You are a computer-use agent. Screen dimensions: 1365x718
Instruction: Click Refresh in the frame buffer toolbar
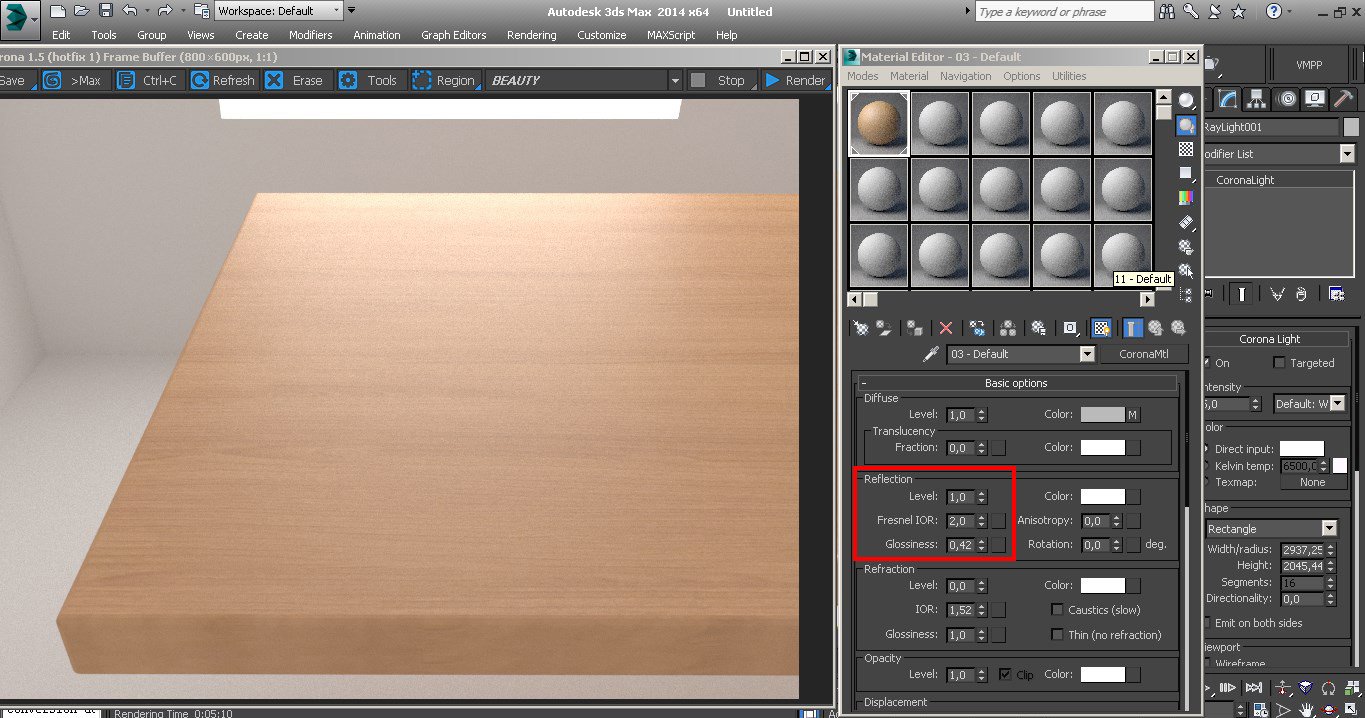coord(223,80)
